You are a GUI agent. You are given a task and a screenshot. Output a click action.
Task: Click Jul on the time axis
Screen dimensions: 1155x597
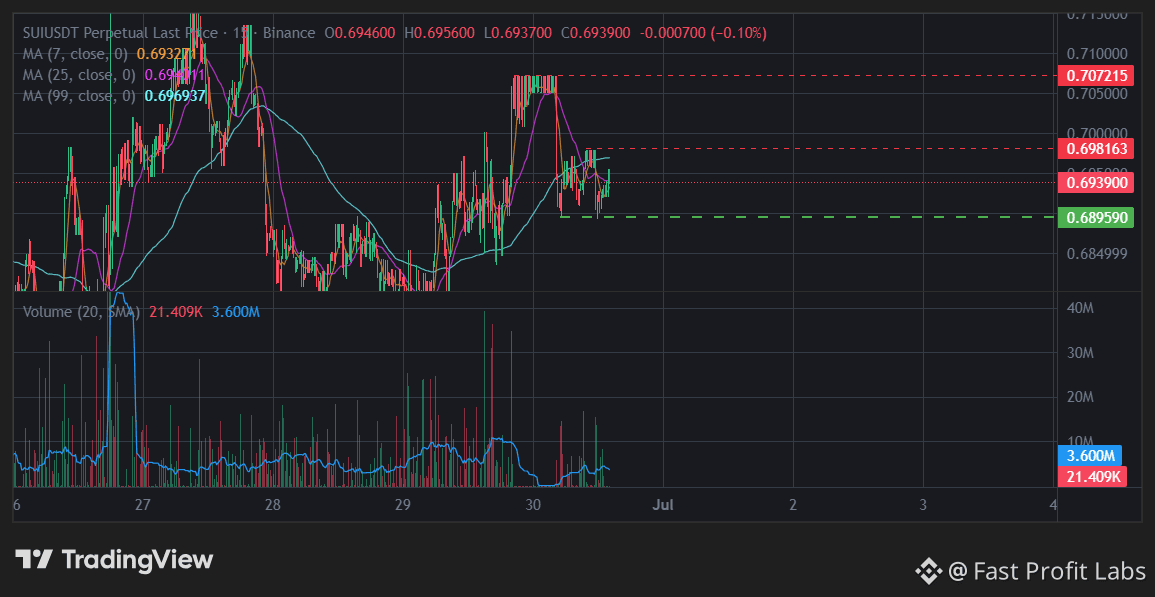664,506
